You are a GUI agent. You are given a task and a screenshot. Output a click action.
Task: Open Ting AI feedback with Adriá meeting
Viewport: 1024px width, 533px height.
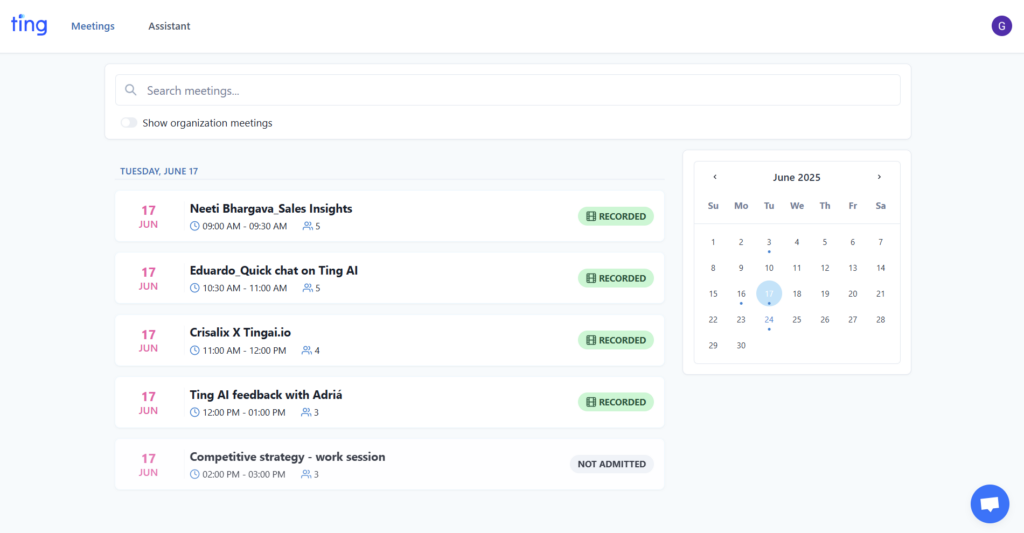coord(389,402)
